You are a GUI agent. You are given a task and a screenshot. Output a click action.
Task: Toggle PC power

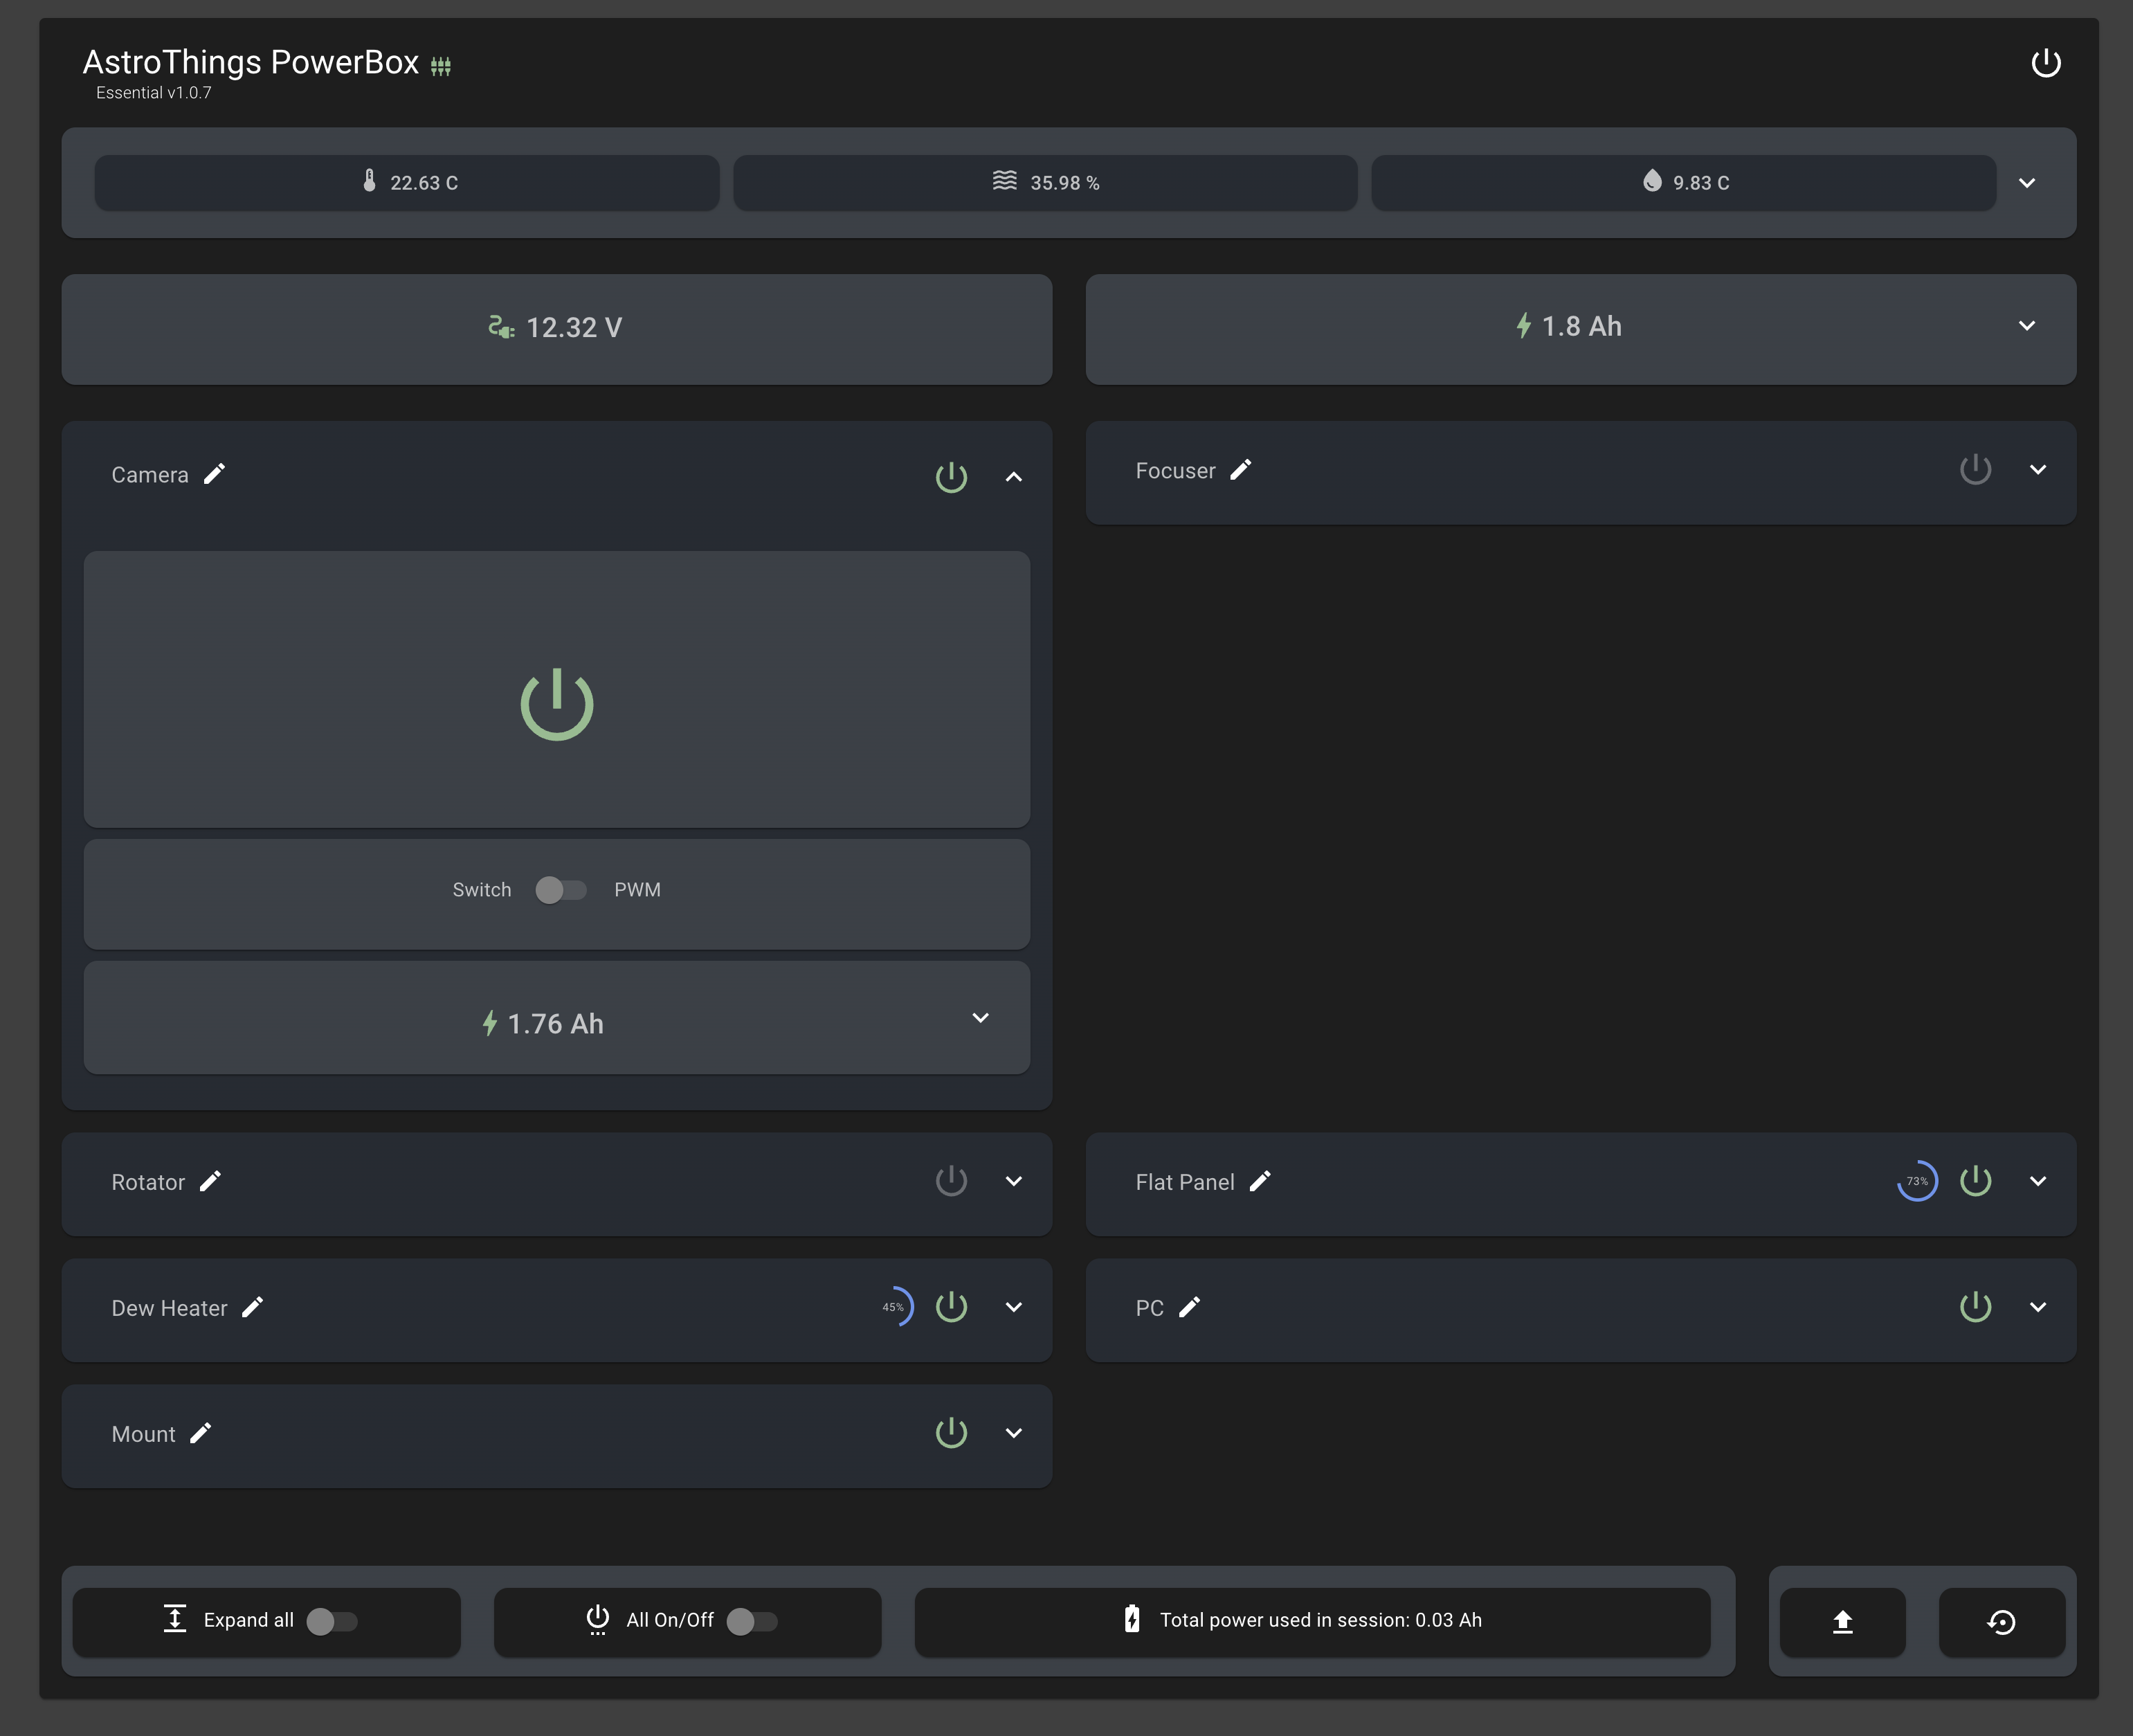[1975, 1307]
